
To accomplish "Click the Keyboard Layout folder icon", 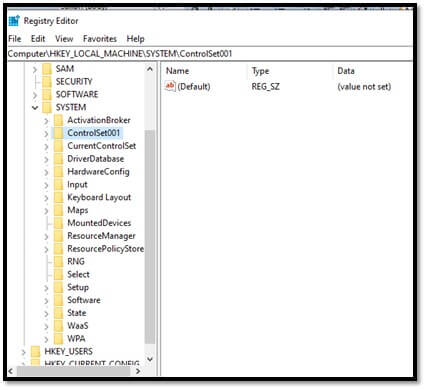I will point(59,197).
